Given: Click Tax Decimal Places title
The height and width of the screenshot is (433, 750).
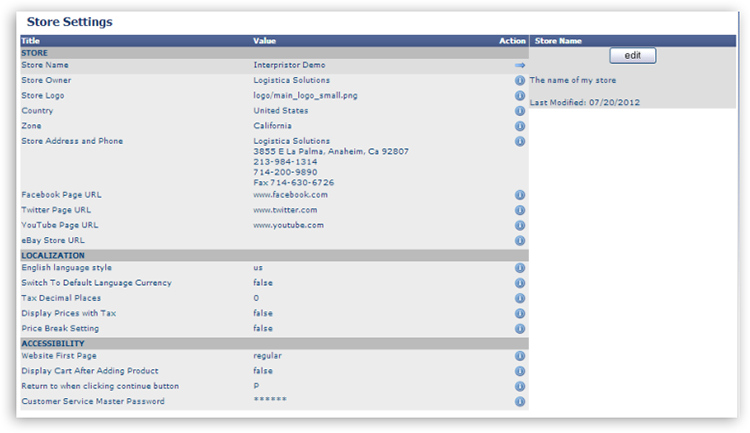Looking at the screenshot, I should tap(61, 298).
